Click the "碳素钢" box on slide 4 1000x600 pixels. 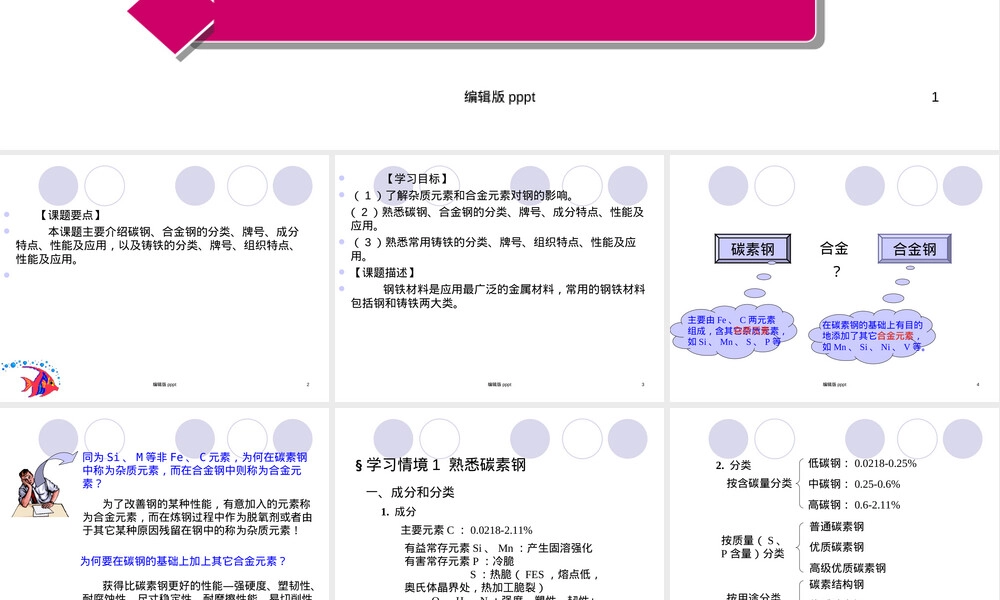753,249
